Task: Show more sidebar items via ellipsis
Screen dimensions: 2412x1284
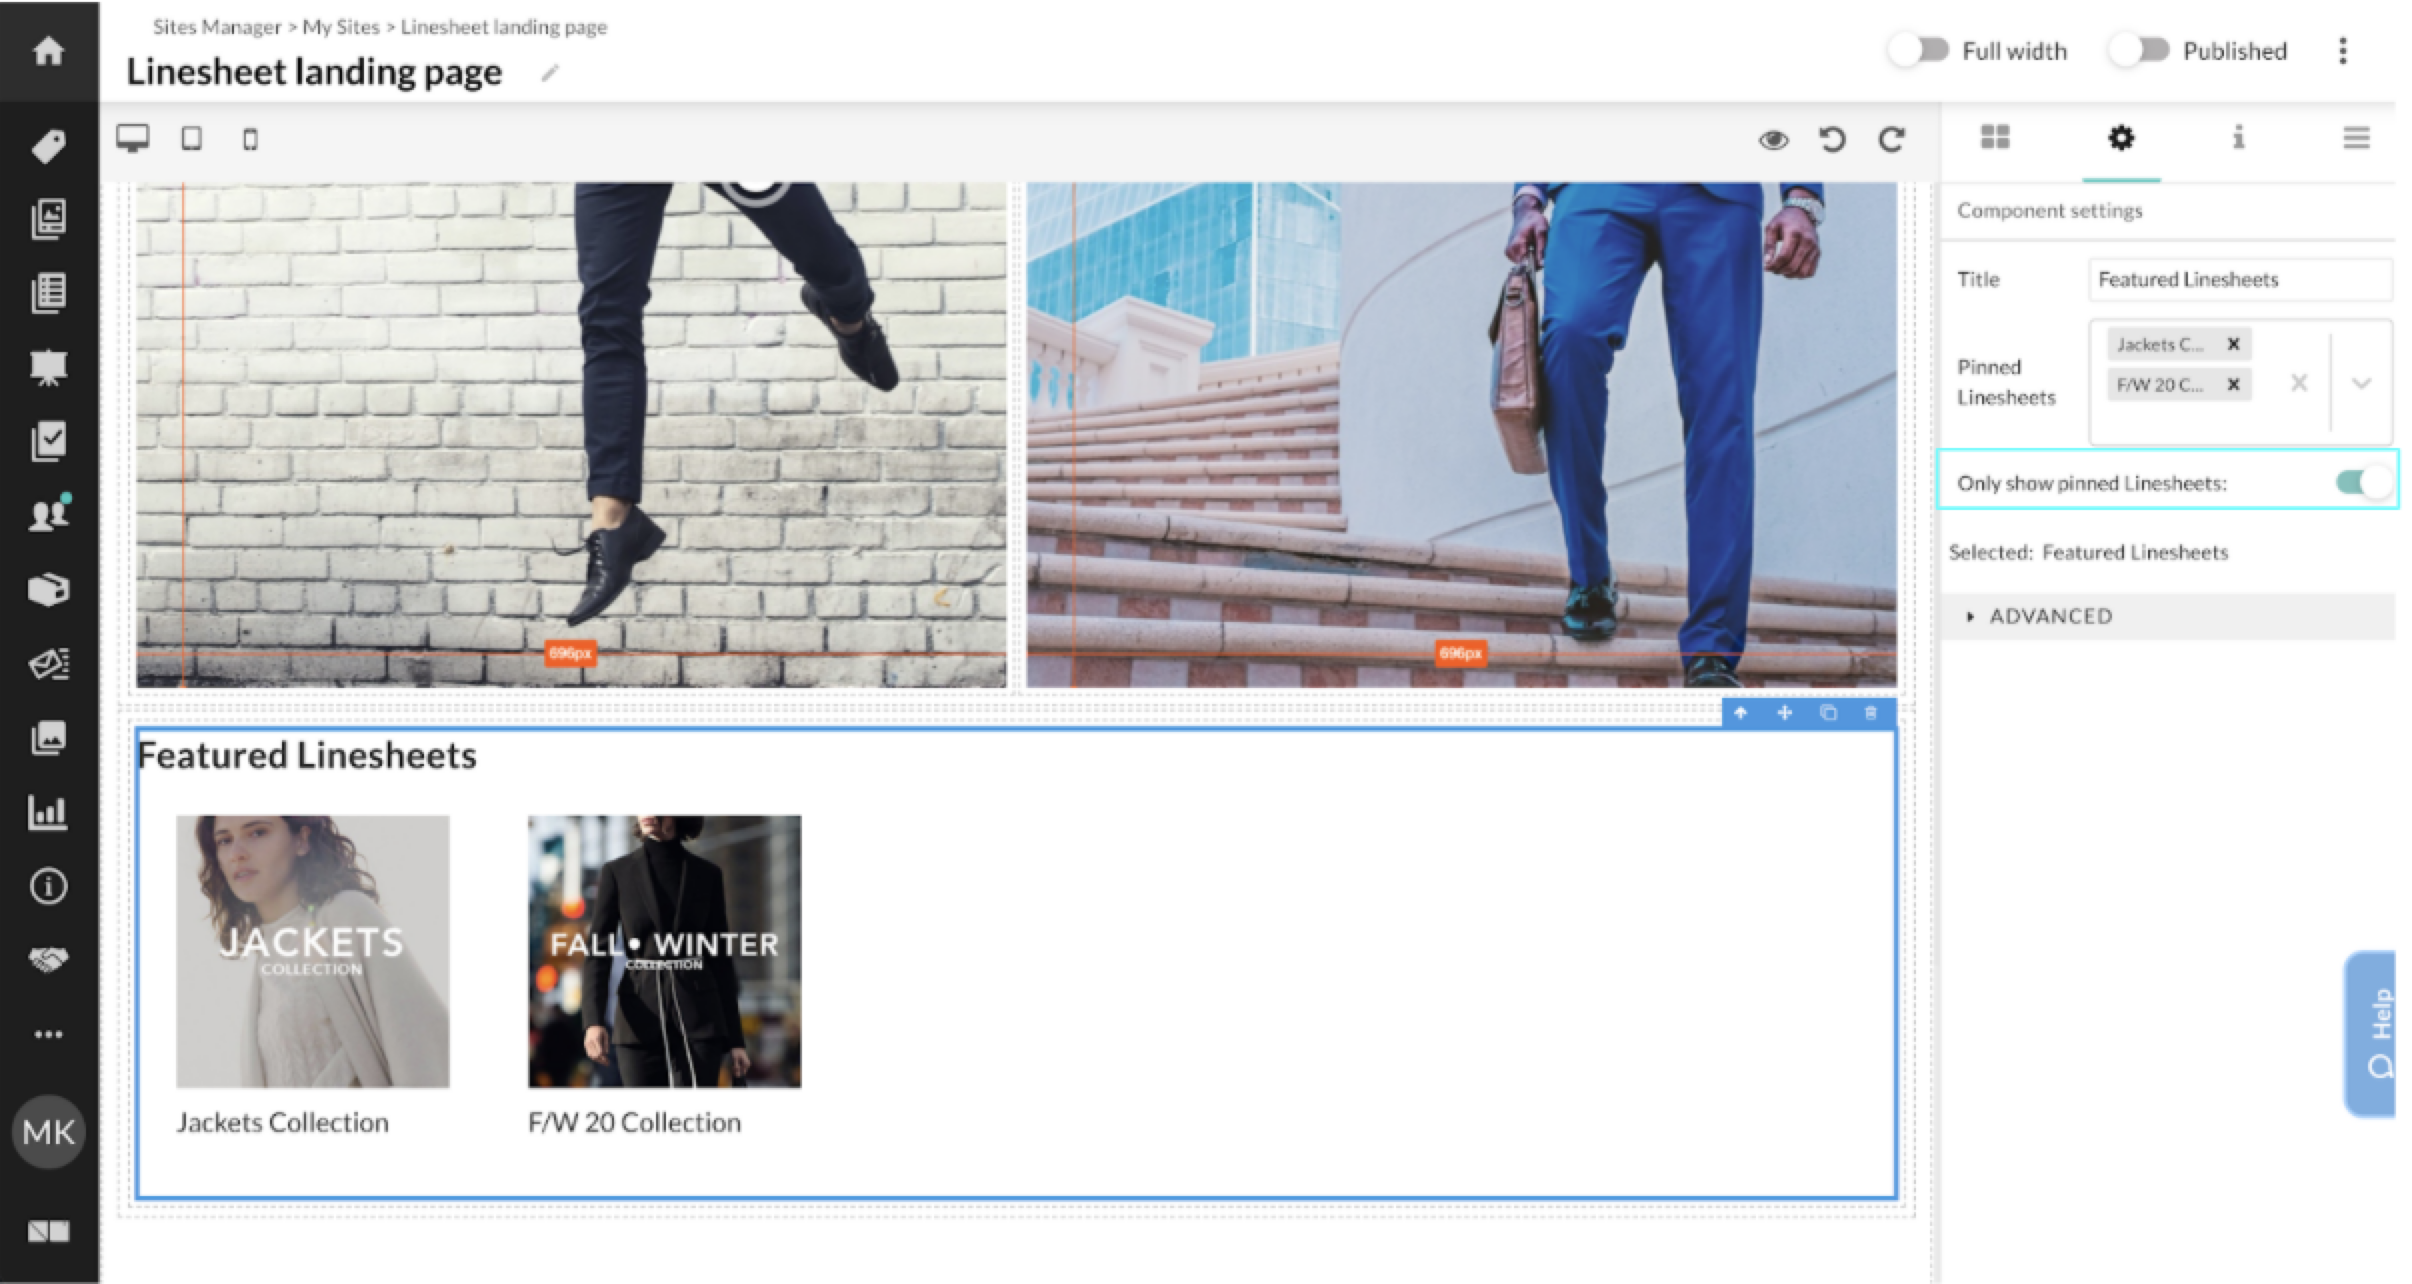Action: point(48,1034)
